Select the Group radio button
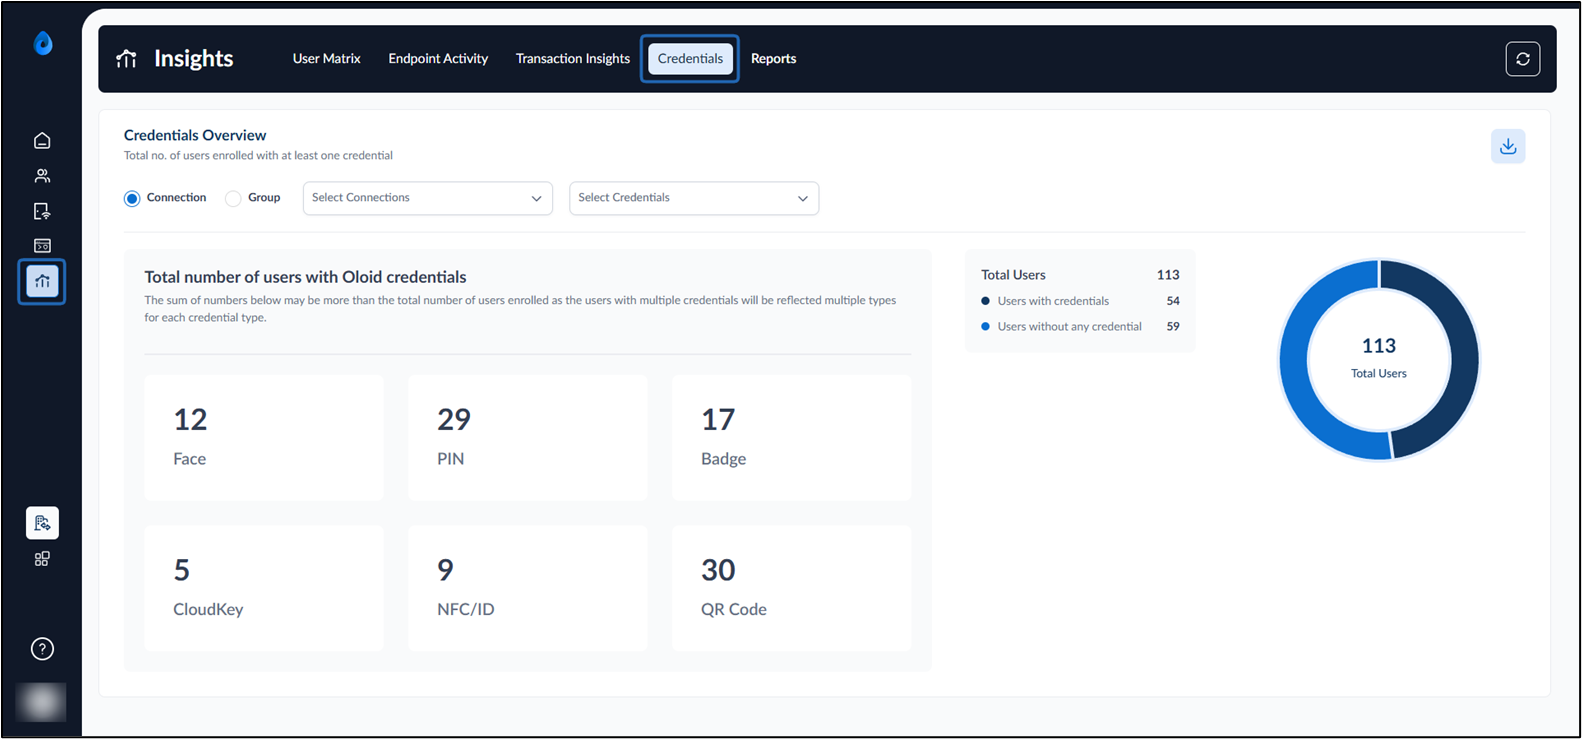 click(x=233, y=198)
